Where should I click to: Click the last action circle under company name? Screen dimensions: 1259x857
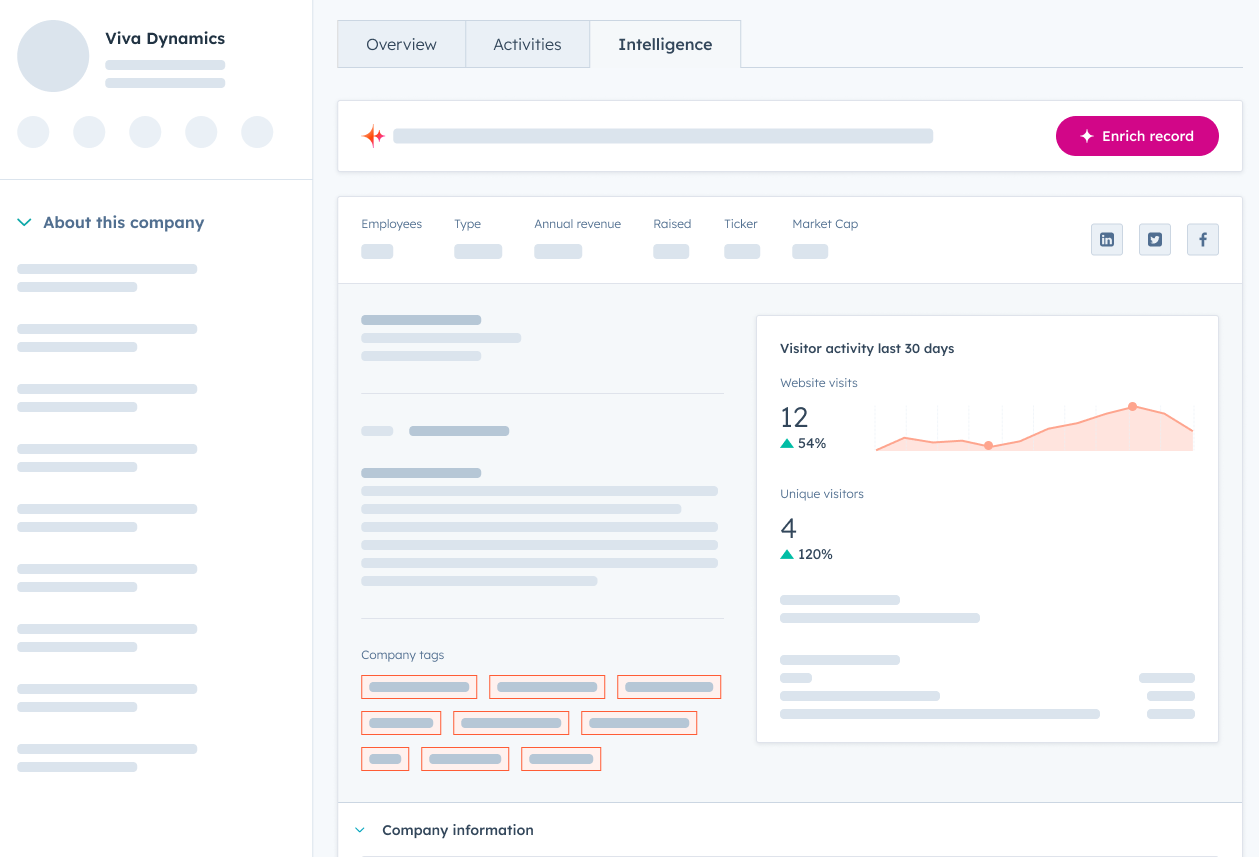[x=257, y=132]
